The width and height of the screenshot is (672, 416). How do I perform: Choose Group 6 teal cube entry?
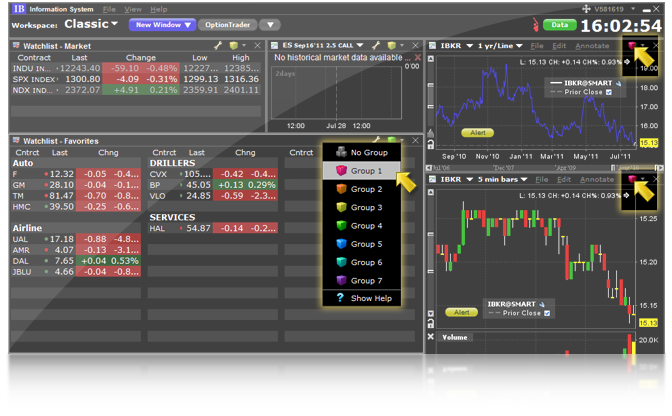(x=362, y=262)
